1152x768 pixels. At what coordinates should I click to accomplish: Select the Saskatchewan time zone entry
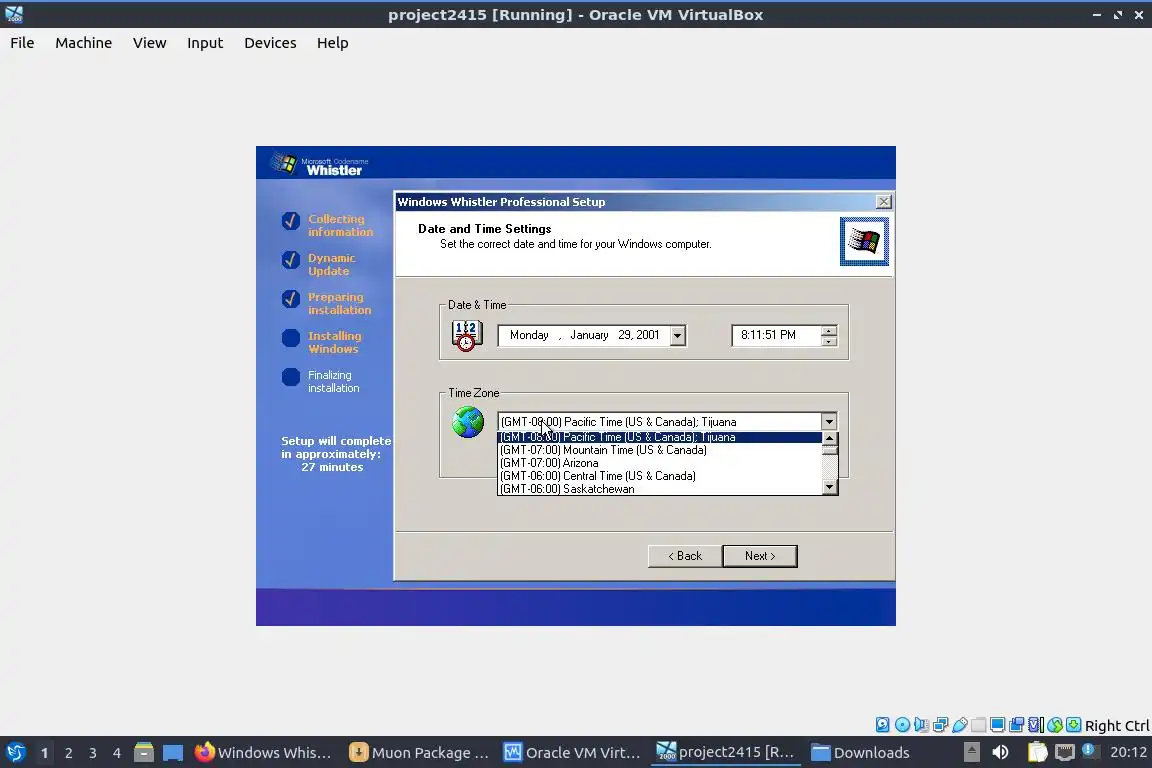point(659,489)
